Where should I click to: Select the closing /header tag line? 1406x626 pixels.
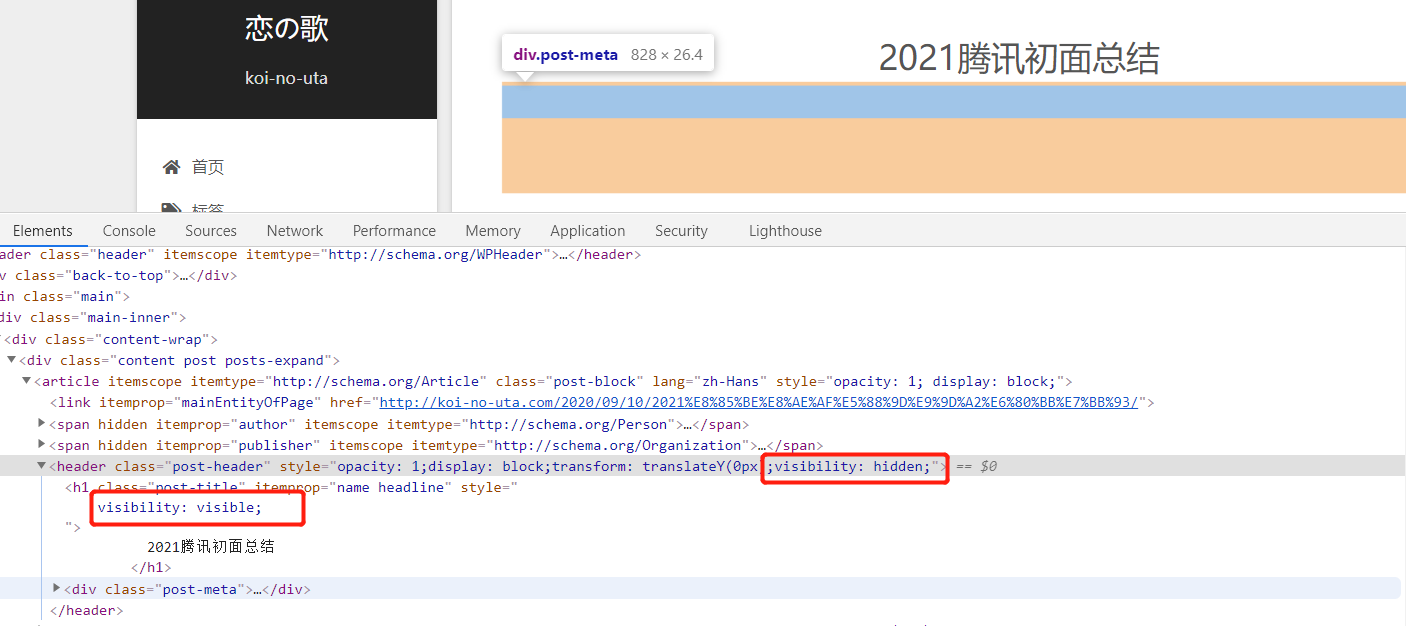coord(86,610)
